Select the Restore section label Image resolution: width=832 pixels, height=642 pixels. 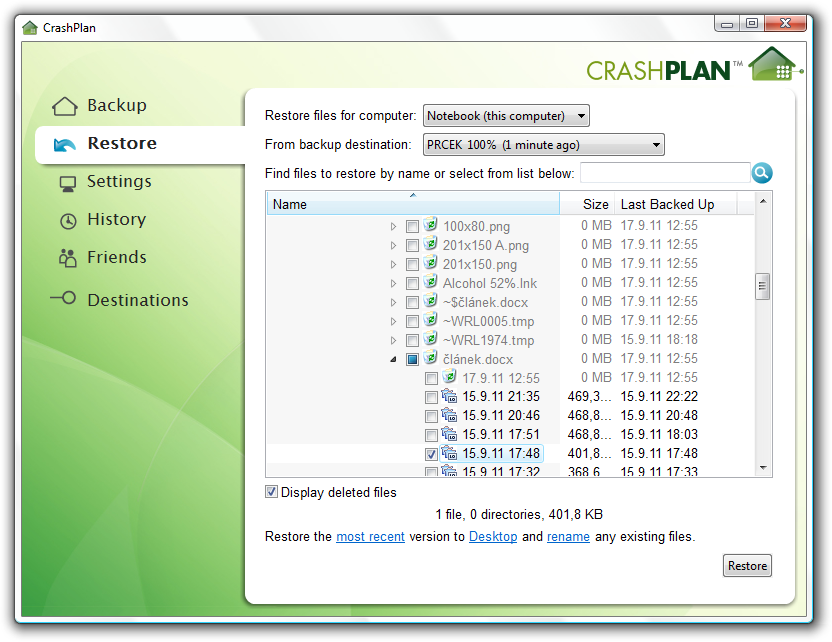(122, 143)
